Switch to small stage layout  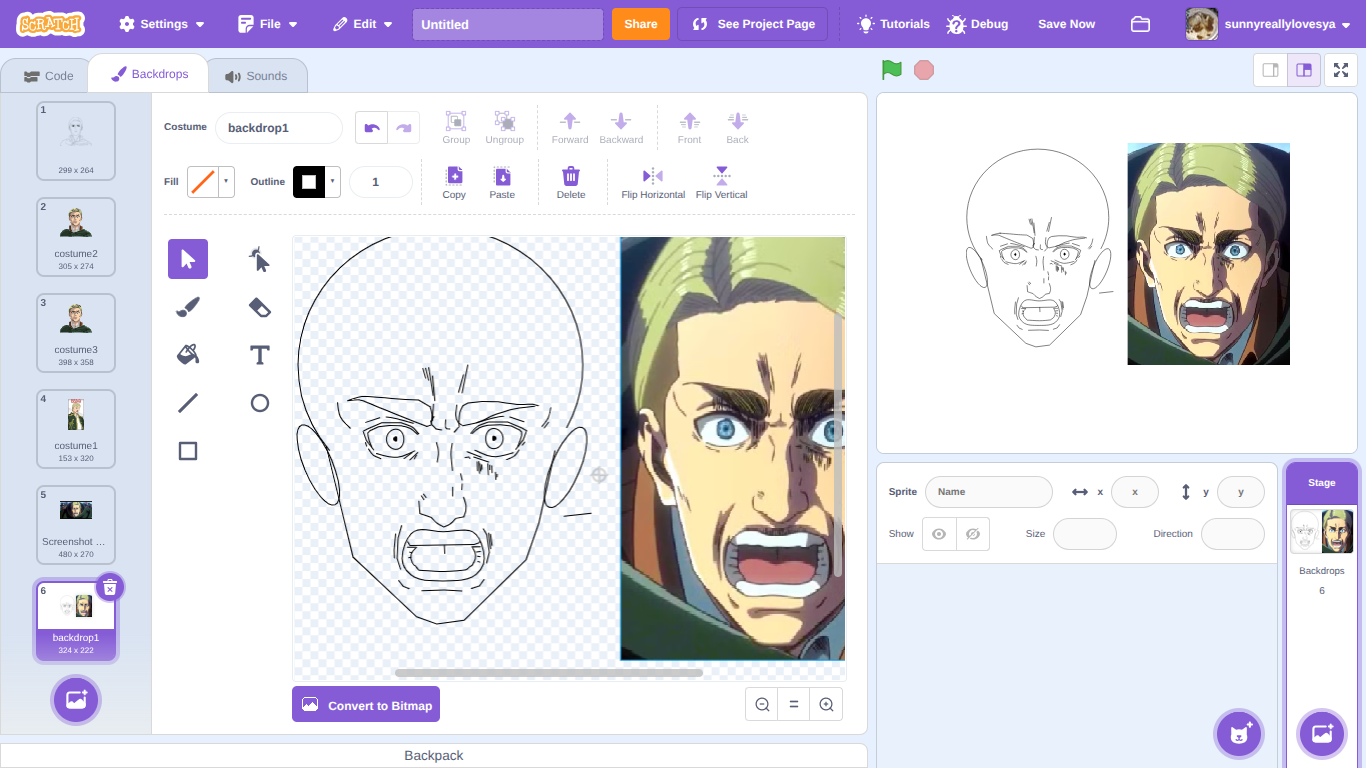pyautogui.click(x=1271, y=70)
